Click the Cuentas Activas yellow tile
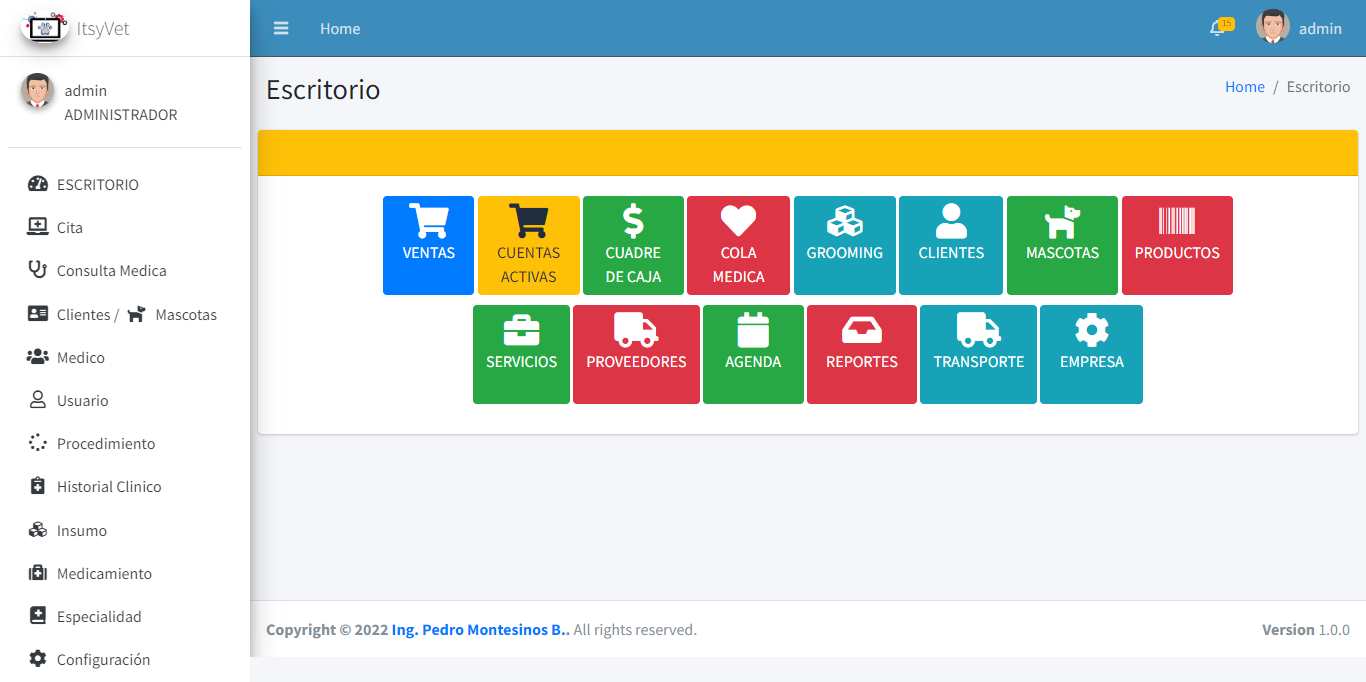This screenshot has height=682, width=1366. pos(528,245)
